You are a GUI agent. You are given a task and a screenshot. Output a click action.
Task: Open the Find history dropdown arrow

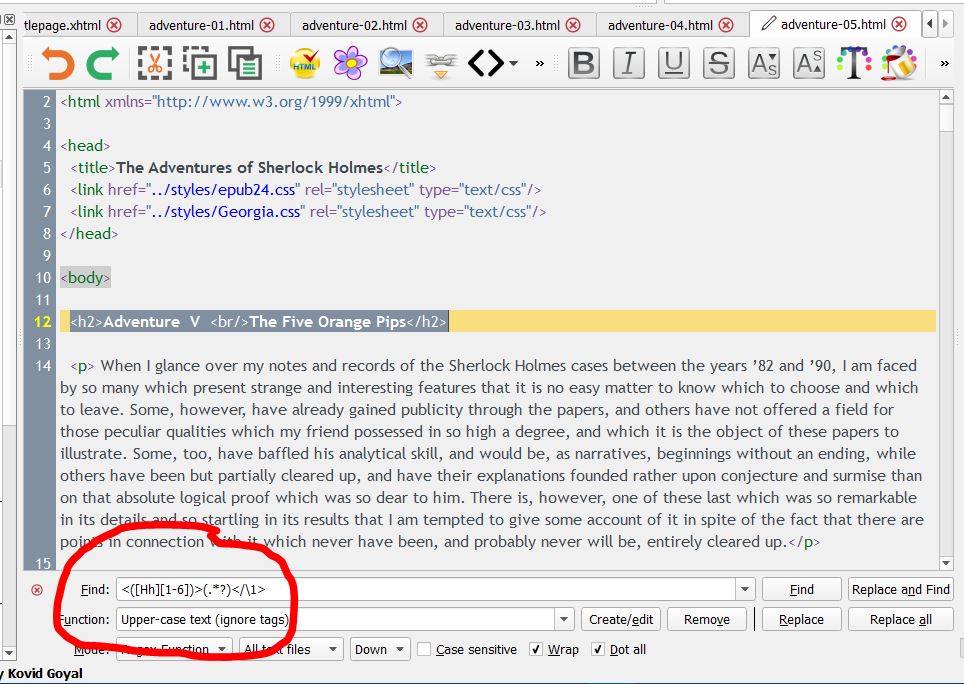point(745,589)
